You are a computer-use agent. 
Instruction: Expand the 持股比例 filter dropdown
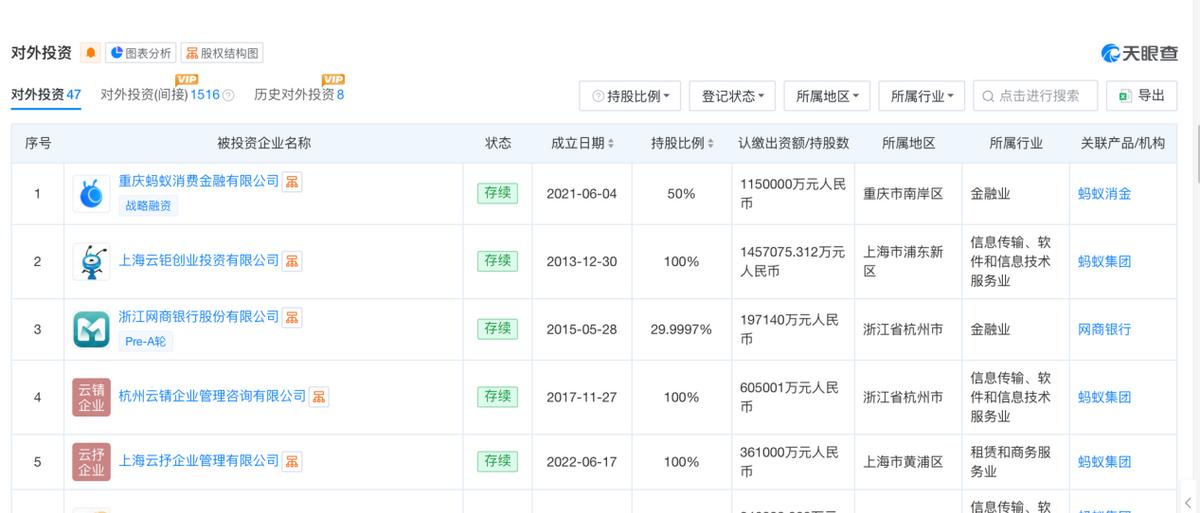pyautogui.click(x=630, y=96)
